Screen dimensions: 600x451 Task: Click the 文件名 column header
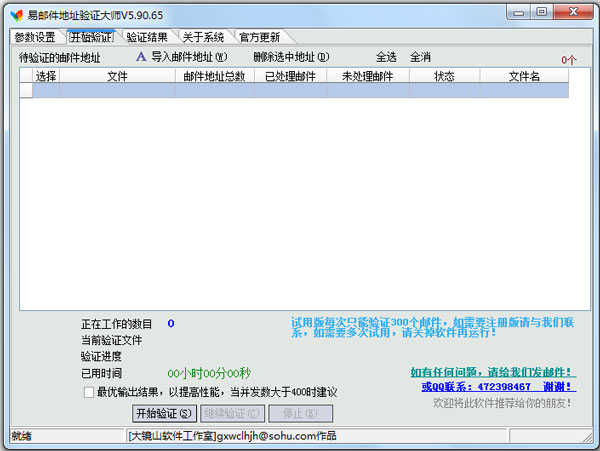point(524,76)
